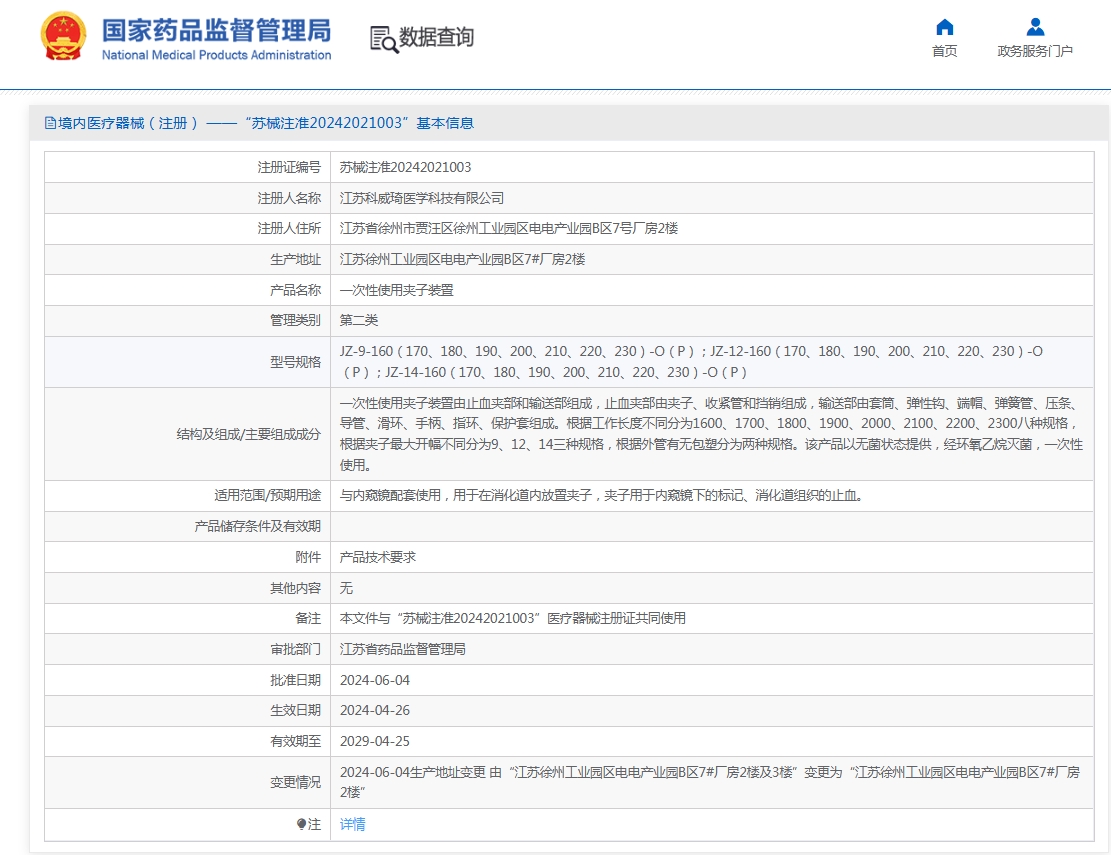Click the document icon before 境内医疗器械

50,123
